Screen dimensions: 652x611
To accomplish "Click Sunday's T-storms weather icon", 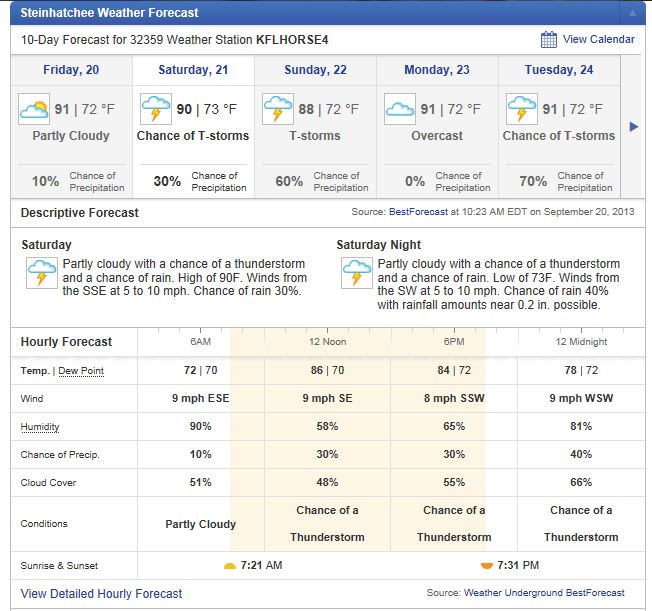I will pyautogui.click(x=278, y=109).
